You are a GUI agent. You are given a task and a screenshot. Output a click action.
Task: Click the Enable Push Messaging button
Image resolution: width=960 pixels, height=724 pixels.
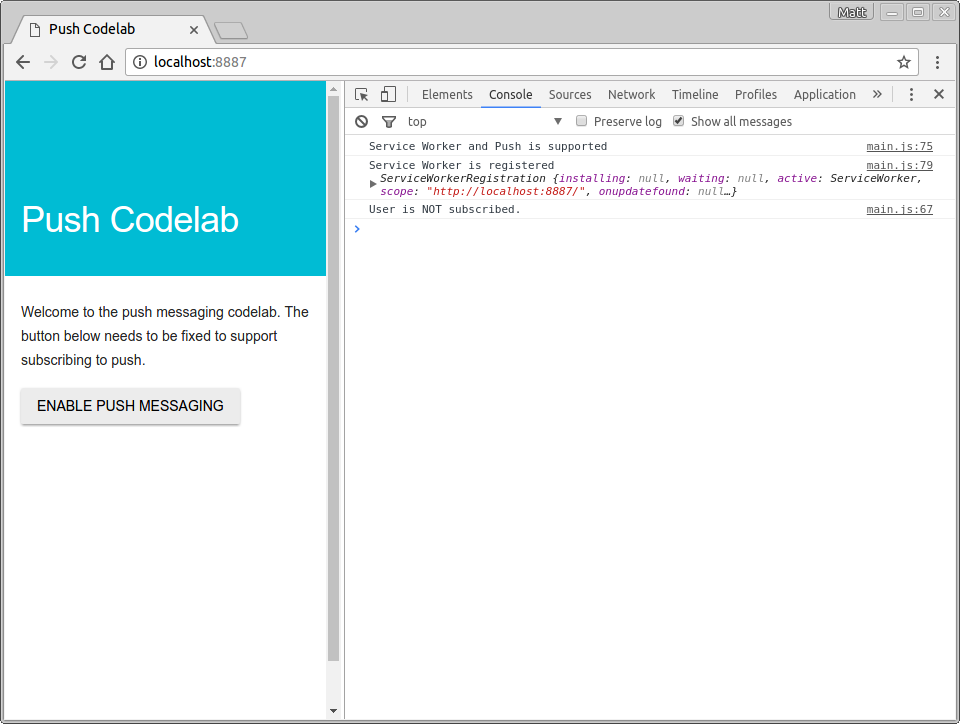(x=130, y=406)
